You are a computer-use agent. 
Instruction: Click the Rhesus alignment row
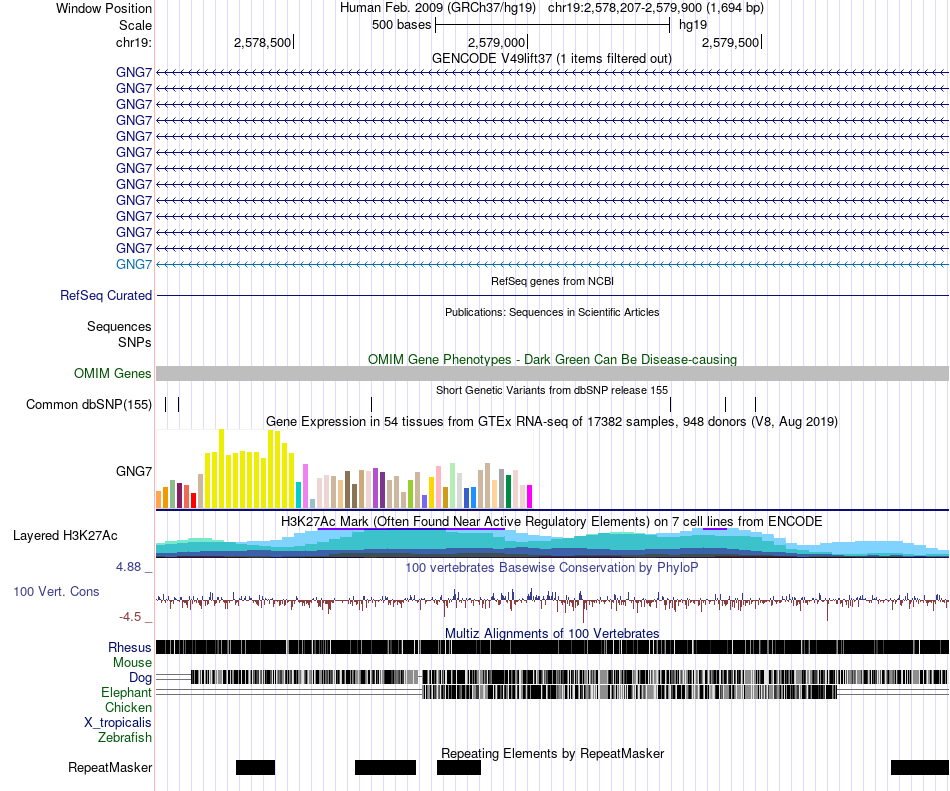tap(552, 647)
